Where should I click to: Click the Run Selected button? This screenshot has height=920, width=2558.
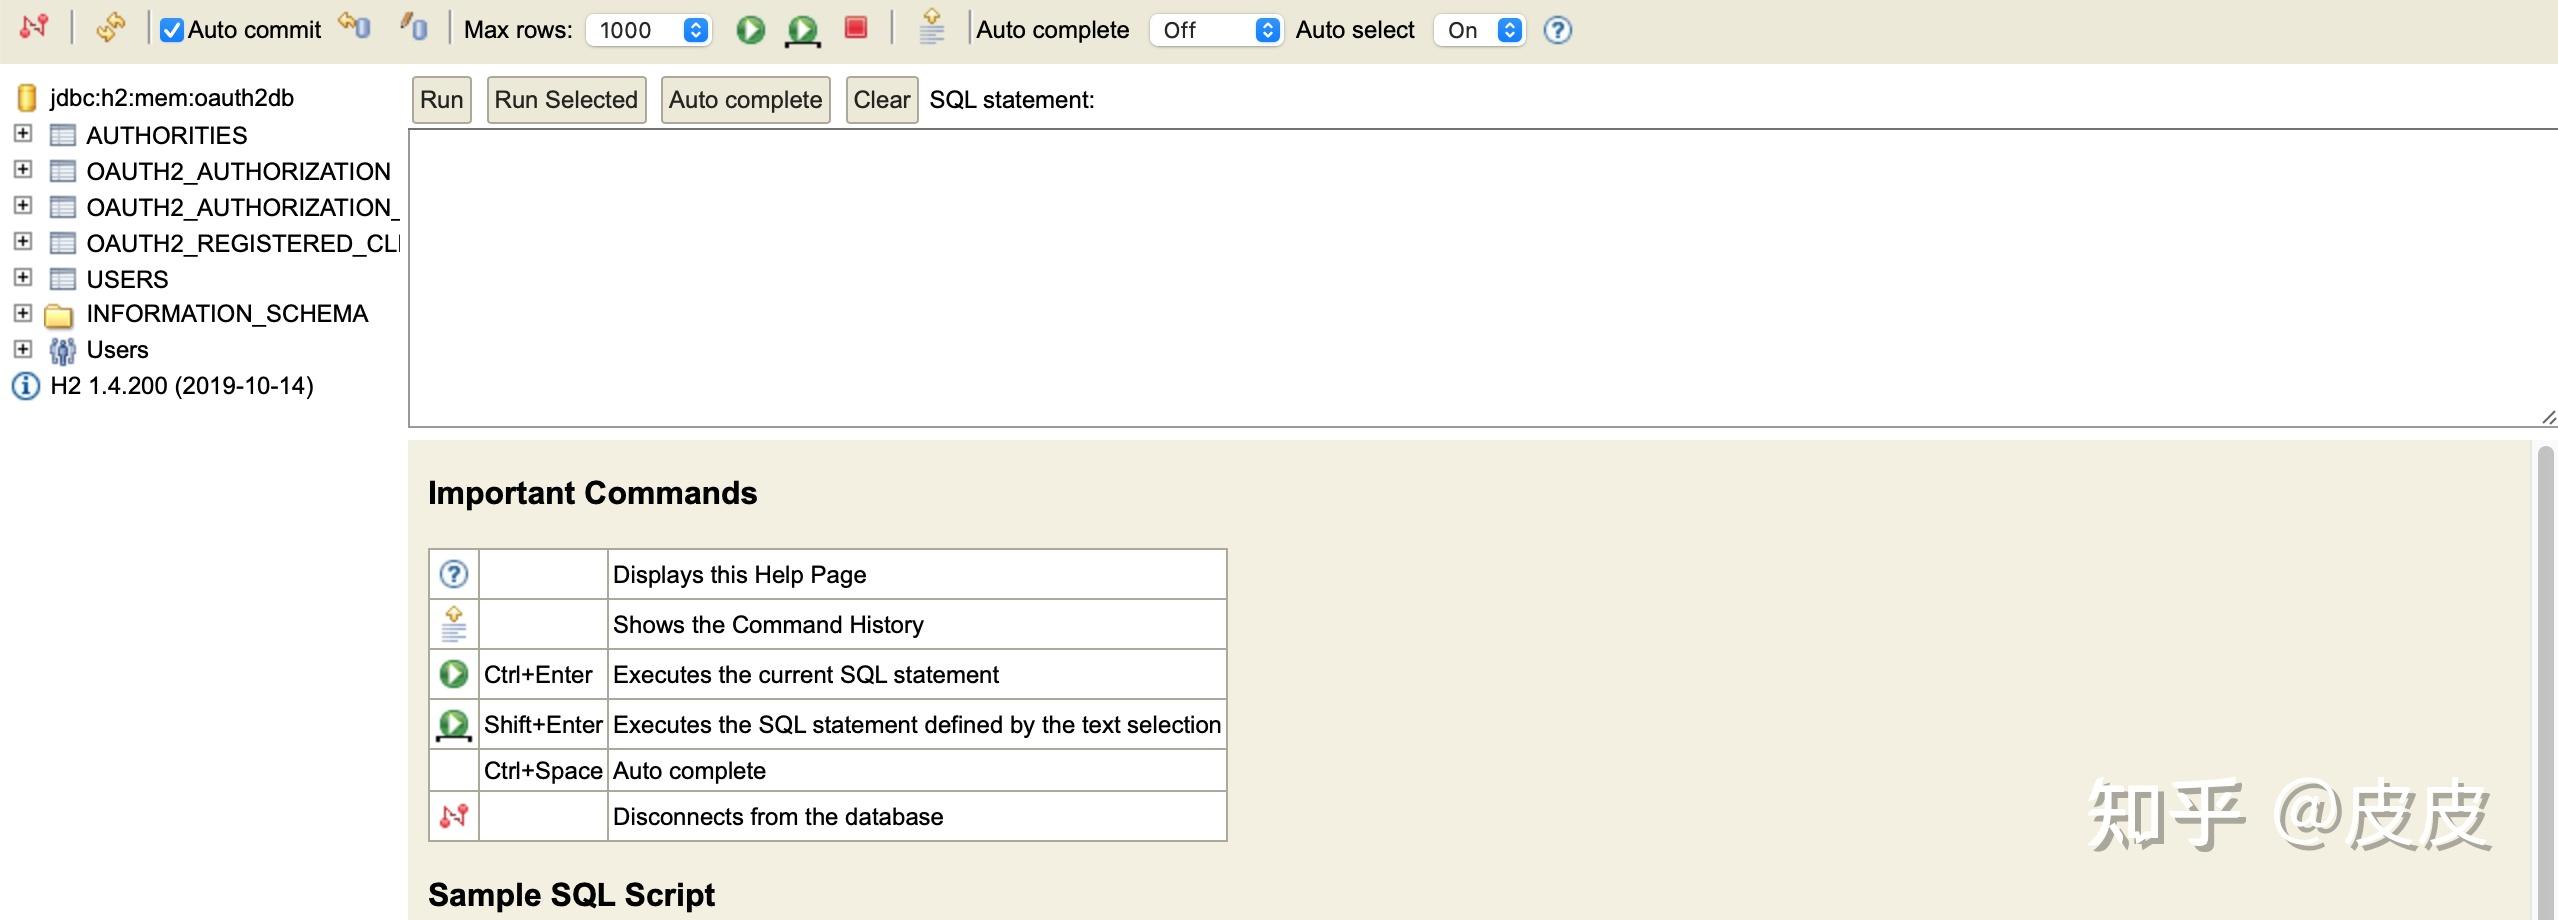[565, 99]
